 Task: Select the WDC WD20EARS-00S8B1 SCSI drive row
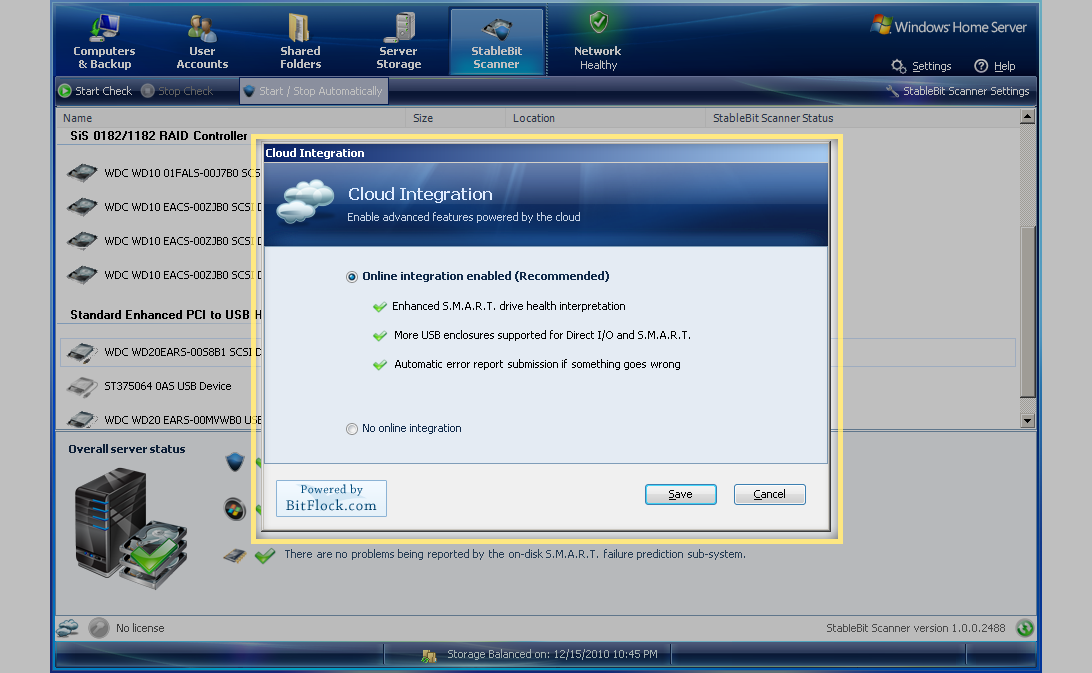pyautogui.click(x=538, y=352)
